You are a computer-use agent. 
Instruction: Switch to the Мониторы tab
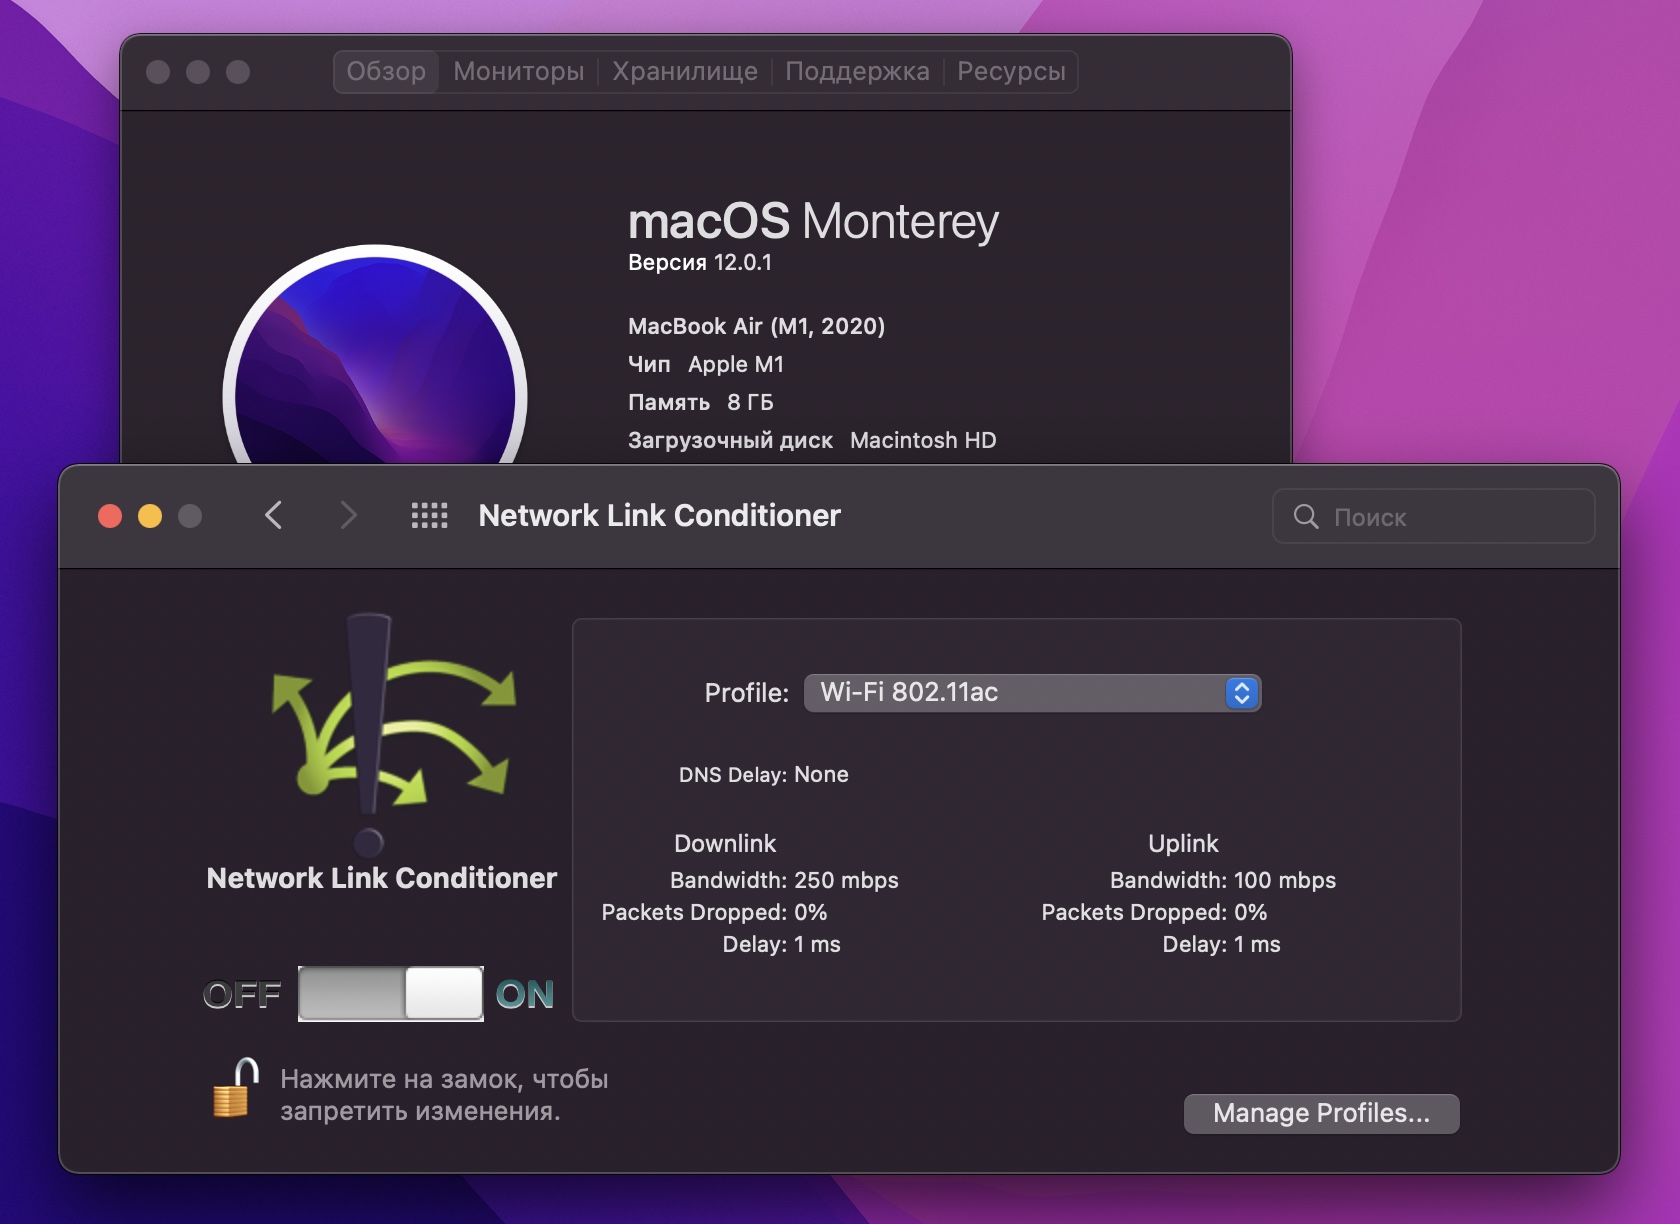(x=519, y=72)
